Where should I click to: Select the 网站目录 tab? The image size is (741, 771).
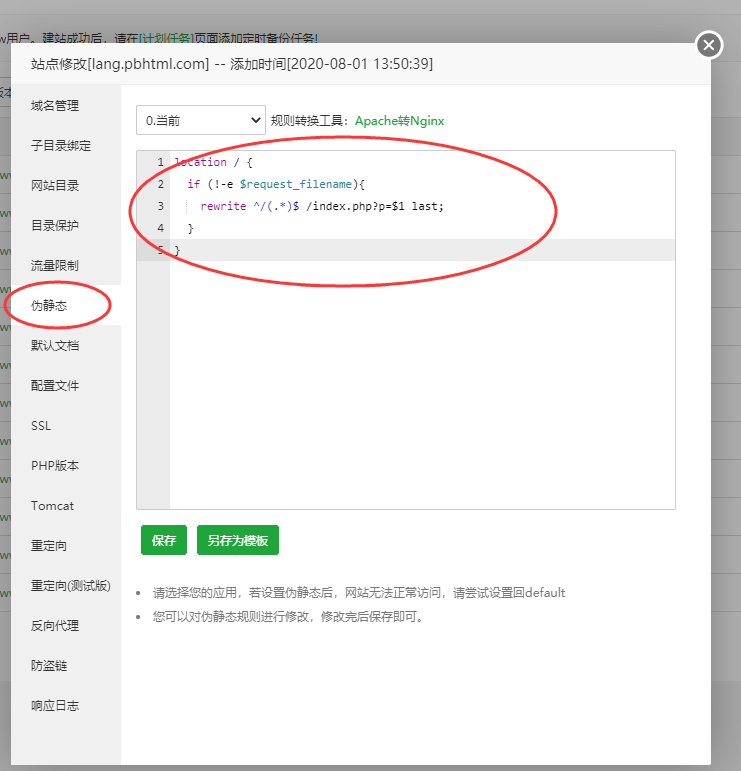pos(55,185)
